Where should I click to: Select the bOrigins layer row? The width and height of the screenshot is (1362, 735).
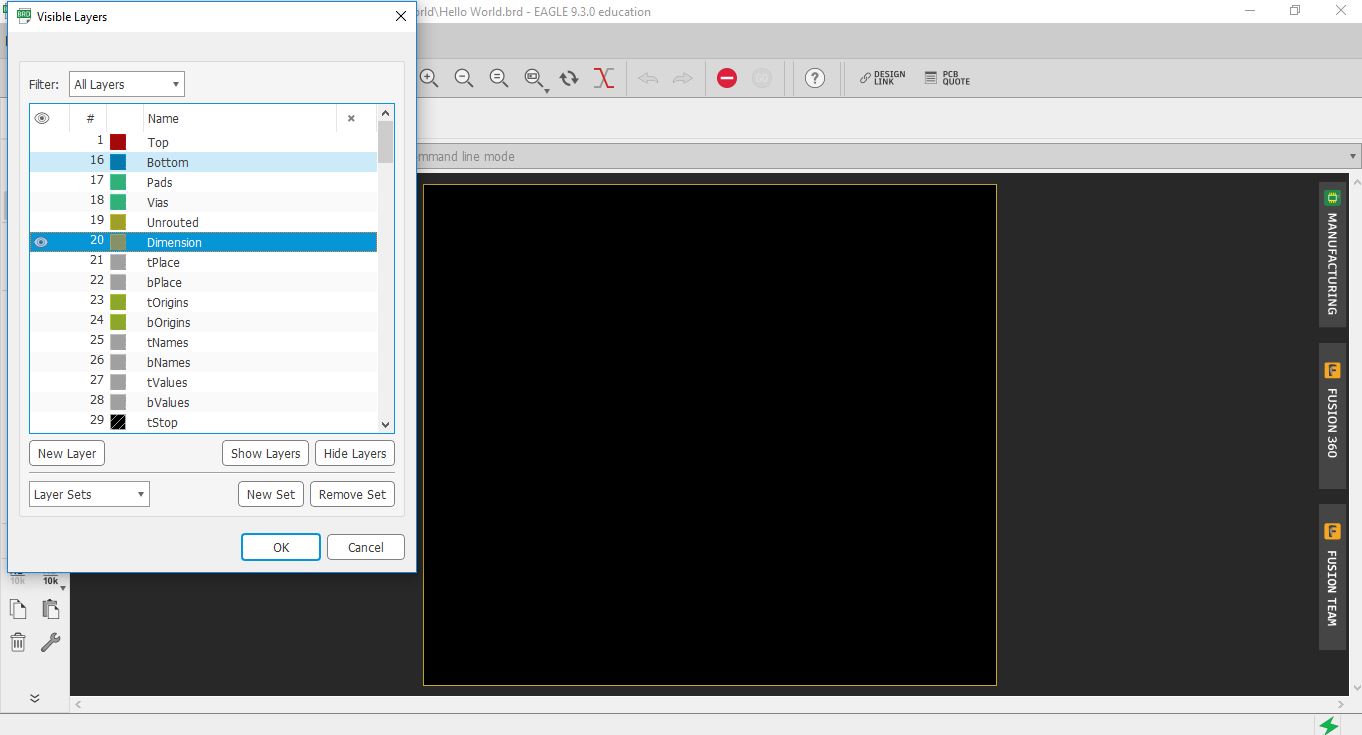pos(203,322)
